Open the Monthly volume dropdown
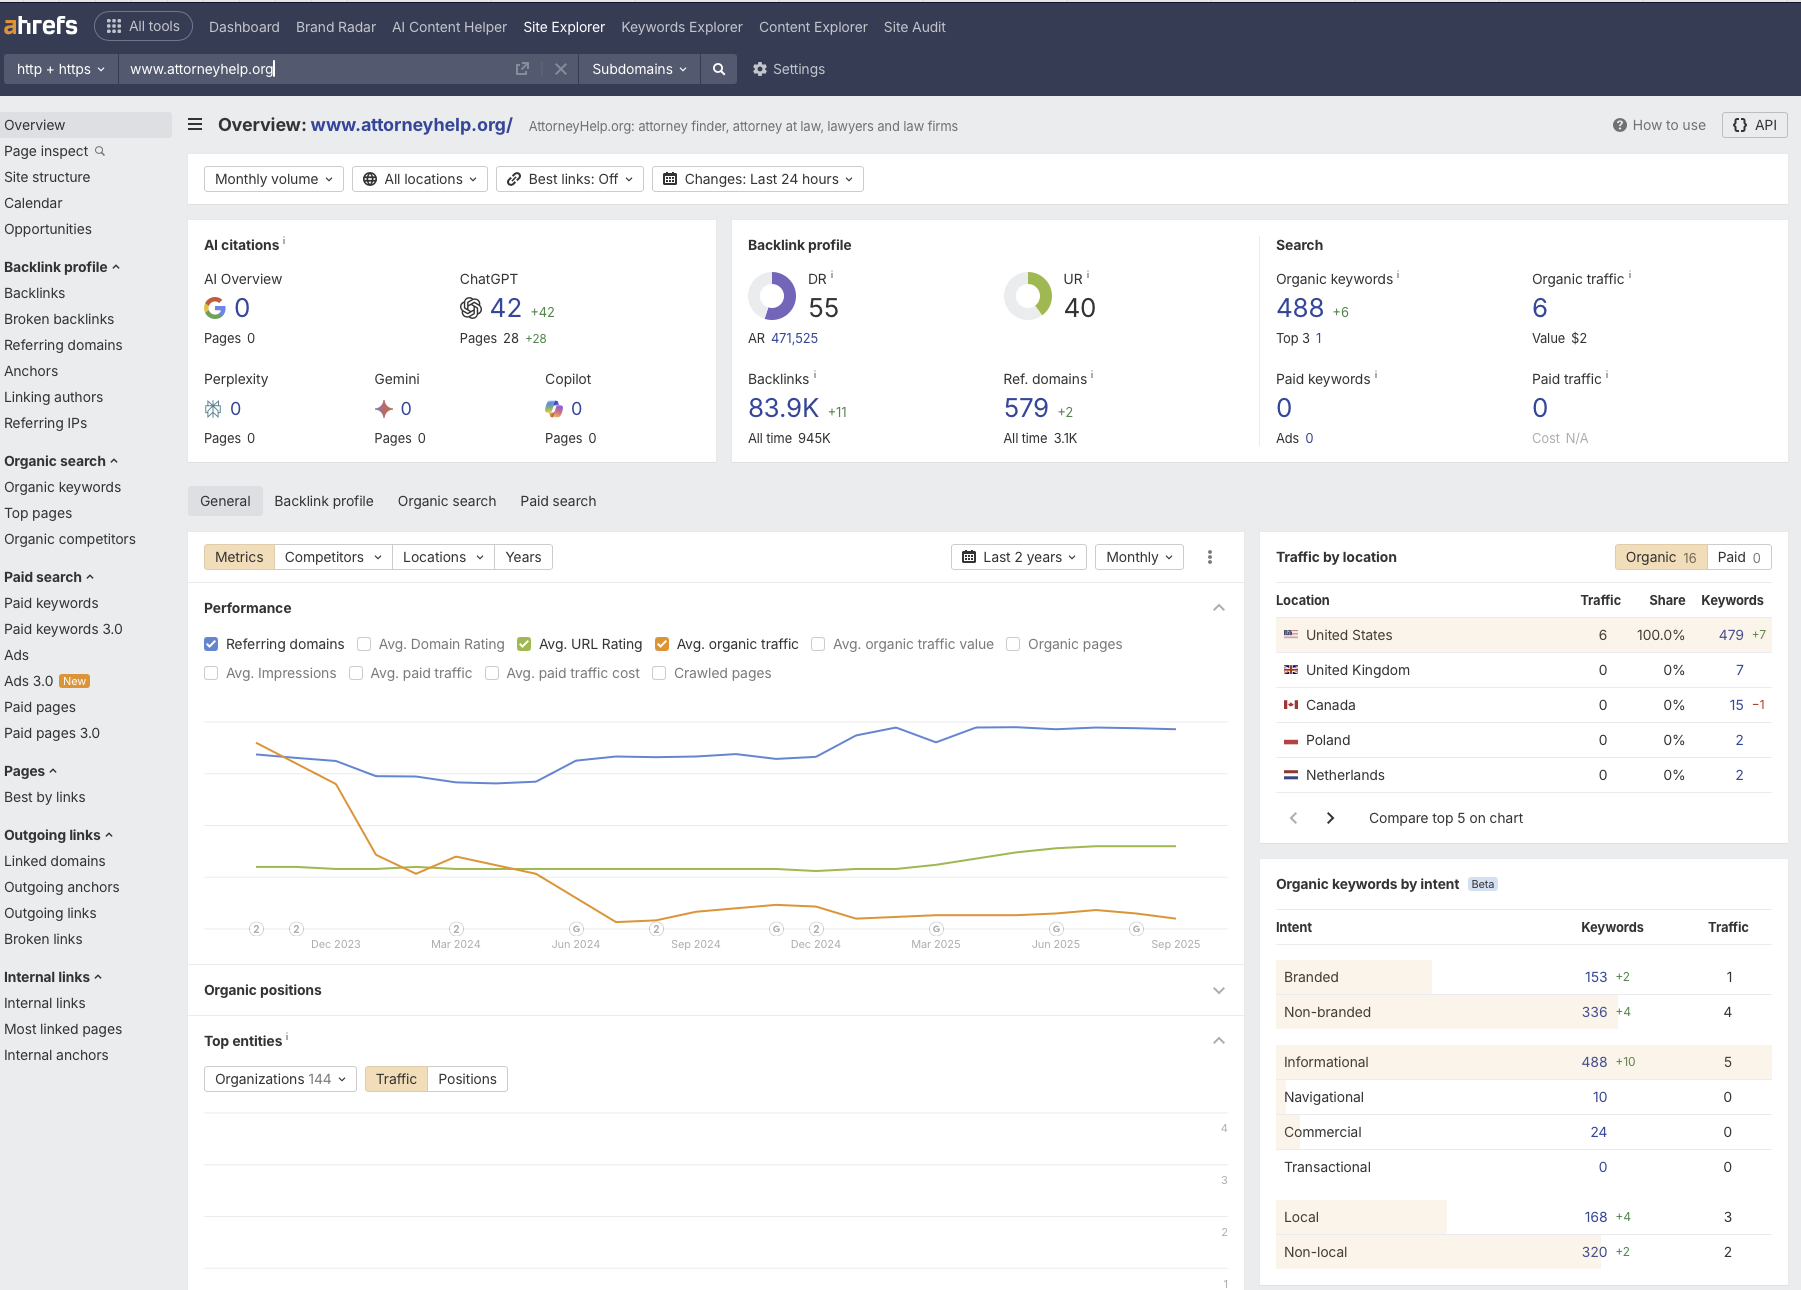 click(272, 179)
